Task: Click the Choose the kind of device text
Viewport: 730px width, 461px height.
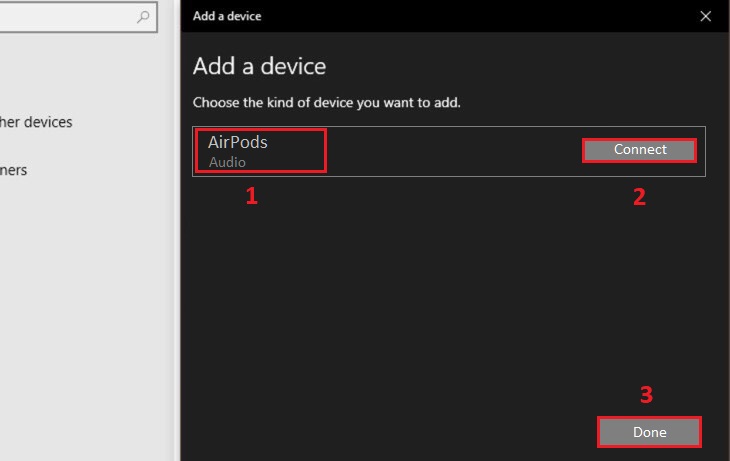Action: pyautogui.click(x=326, y=102)
